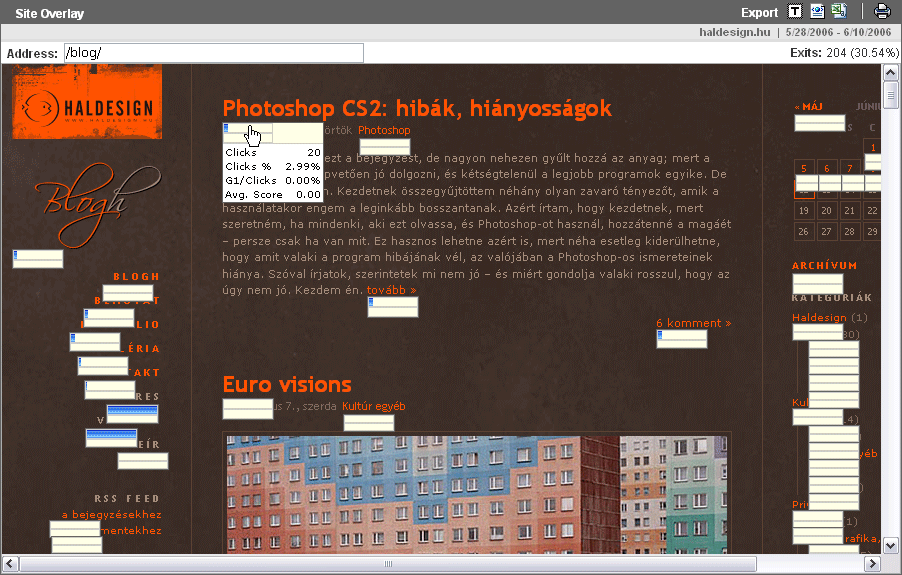
Task: Click the horizontal scrollbar left arrow
Action: coord(10,564)
